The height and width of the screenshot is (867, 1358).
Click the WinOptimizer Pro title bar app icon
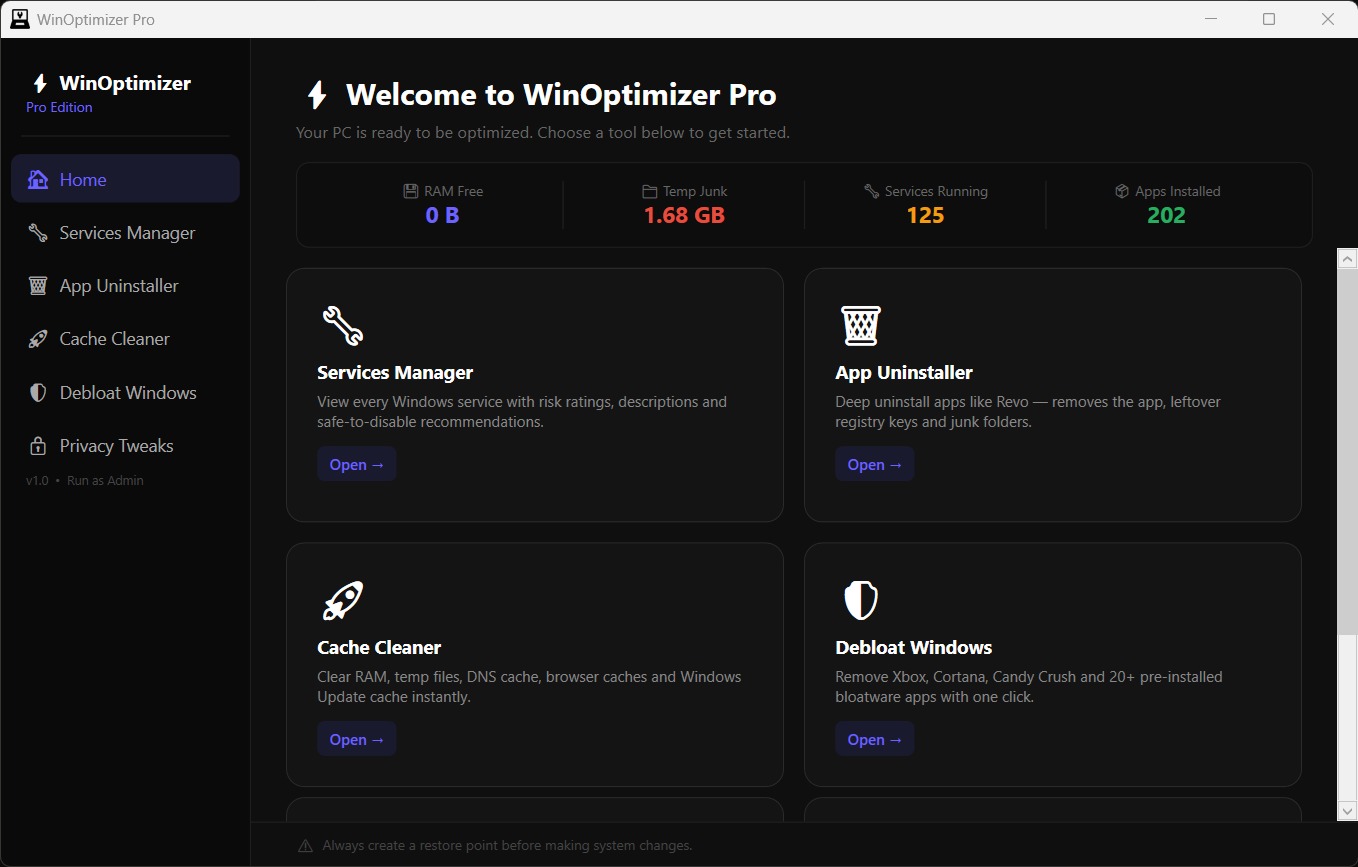point(19,19)
